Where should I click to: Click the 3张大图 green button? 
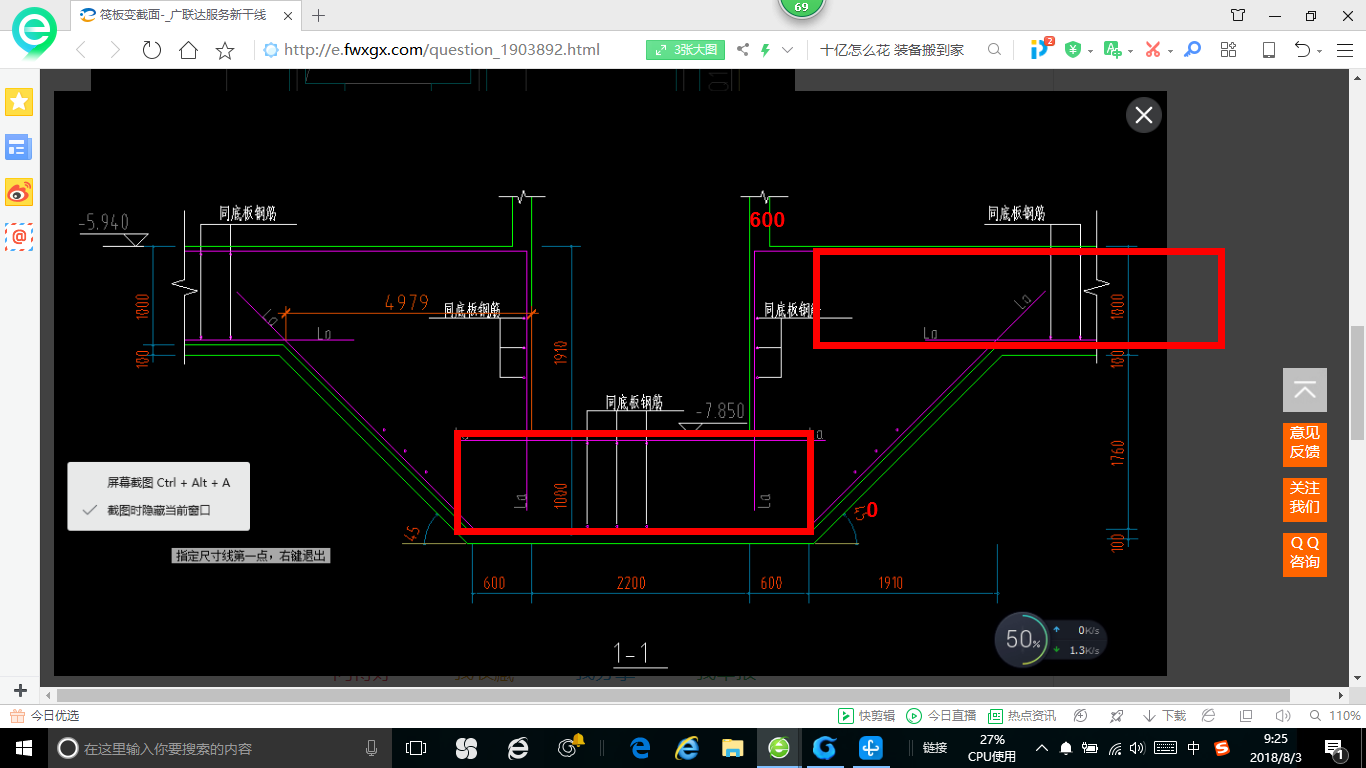click(x=685, y=49)
